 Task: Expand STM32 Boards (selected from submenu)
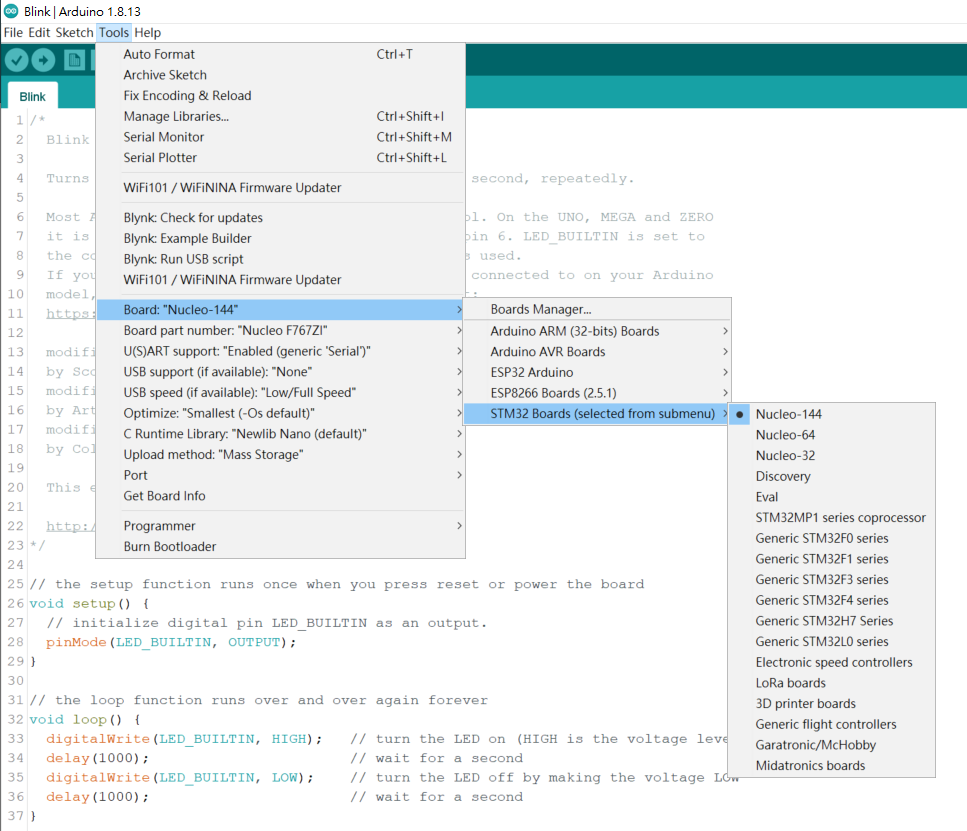[x=597, y=413]
